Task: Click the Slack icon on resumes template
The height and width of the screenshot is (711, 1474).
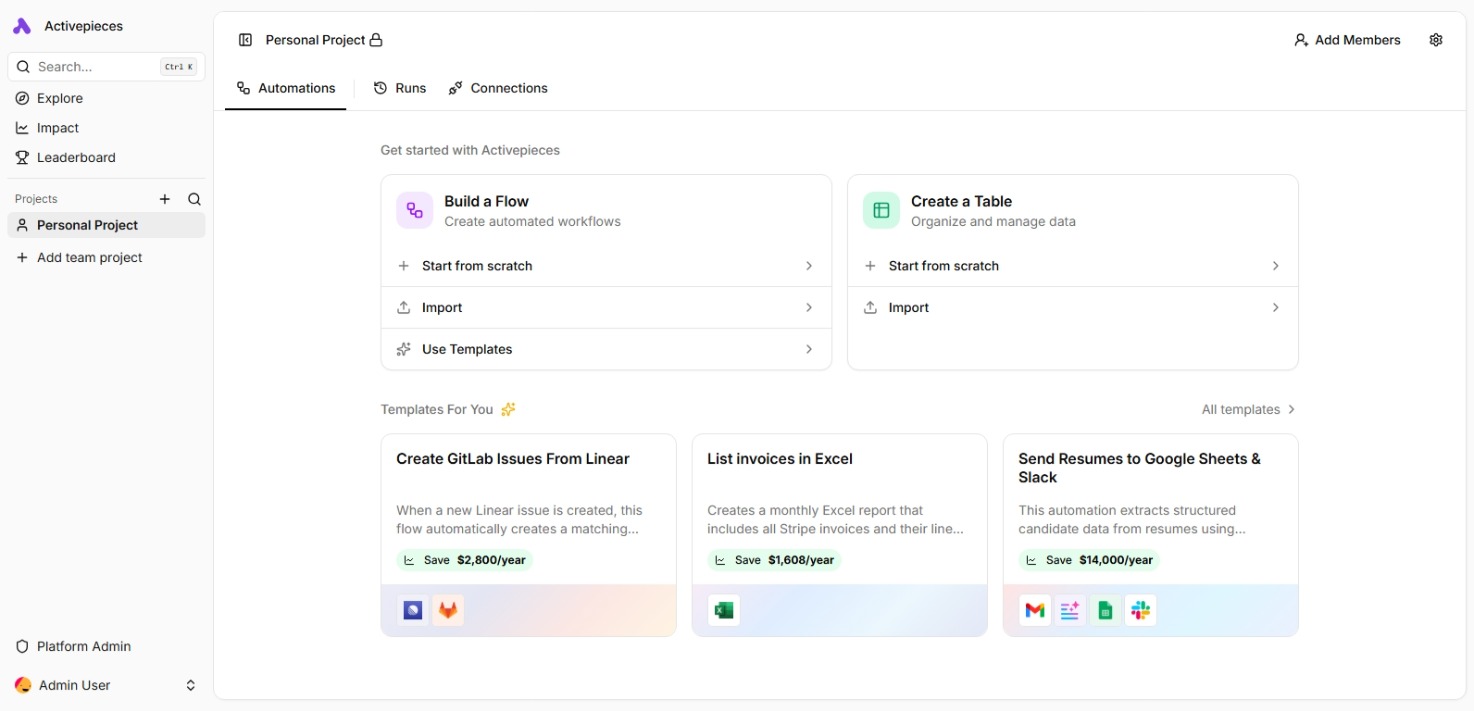Action: click(1140, 610)
